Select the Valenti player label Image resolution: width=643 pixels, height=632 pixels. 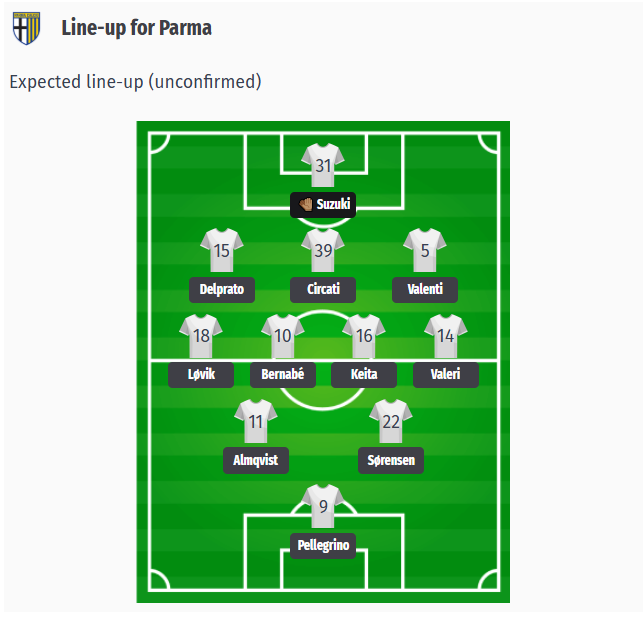point(425,290)
